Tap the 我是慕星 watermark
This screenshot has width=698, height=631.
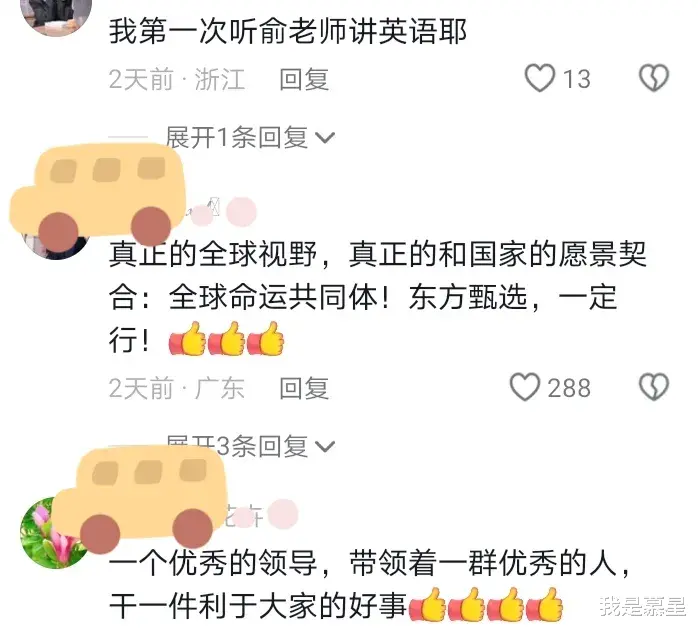pyautogui.click(x=643, y=607)
